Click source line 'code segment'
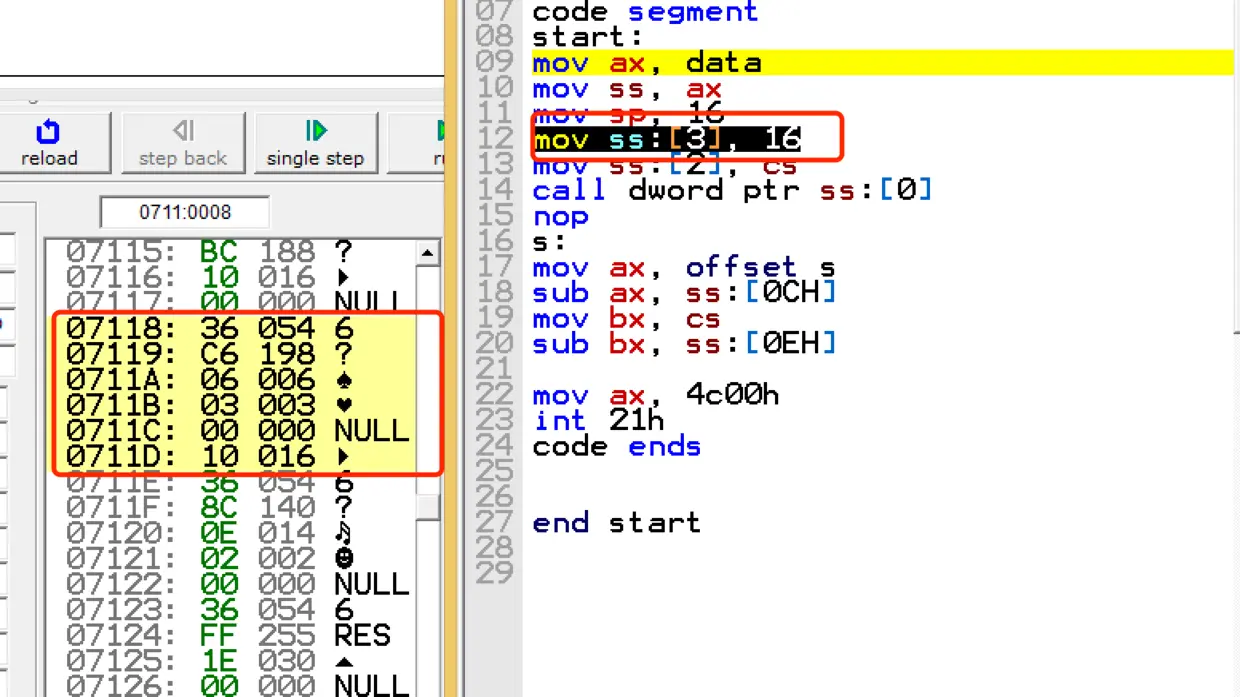 pyautogui.click(x=645, y=12)
